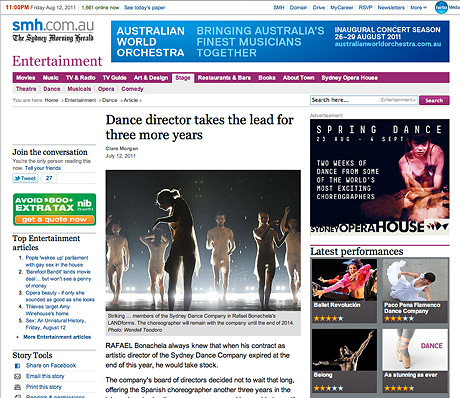This screenshot has width=460, height=398.
Task: Click the nib get a quote now button
Action: (x=54, y=220)
